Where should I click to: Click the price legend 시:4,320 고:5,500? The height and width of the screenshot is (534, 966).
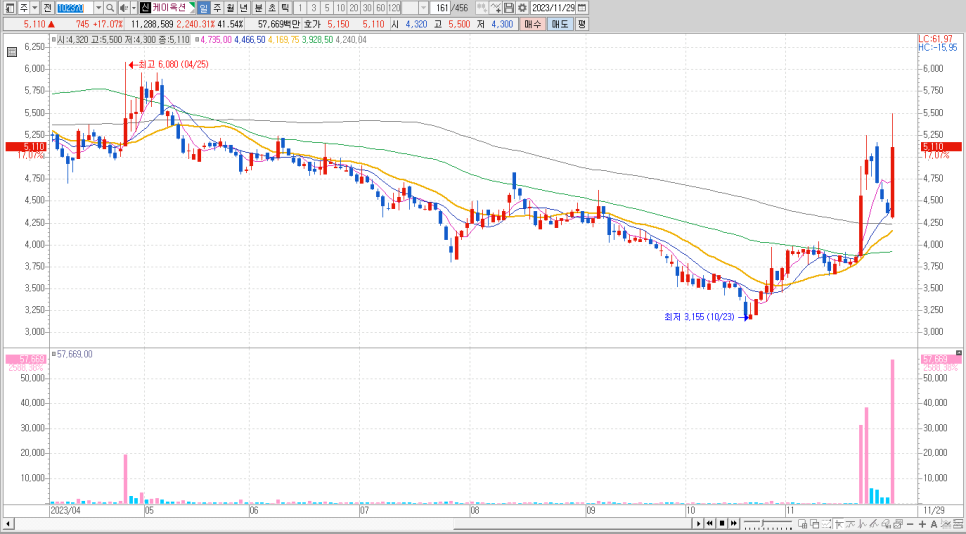coord(121,39)
